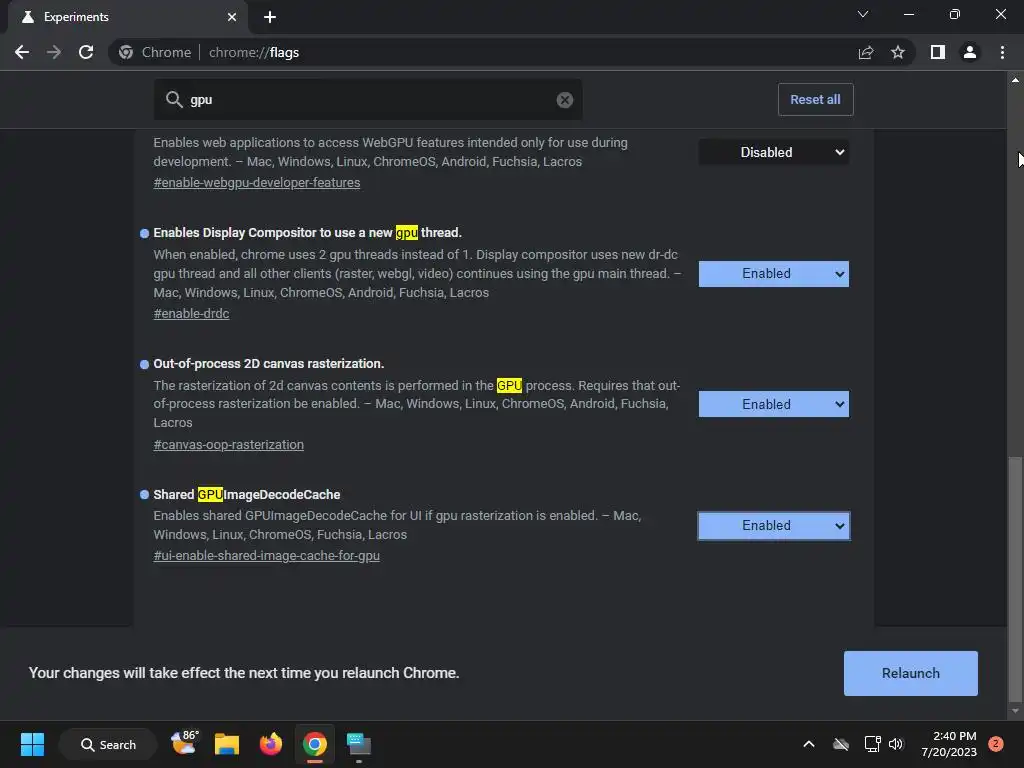Open the WebGPU developer features Disabled dropdown
This screenshot has height=768, width=1024.
coord(774,152)
